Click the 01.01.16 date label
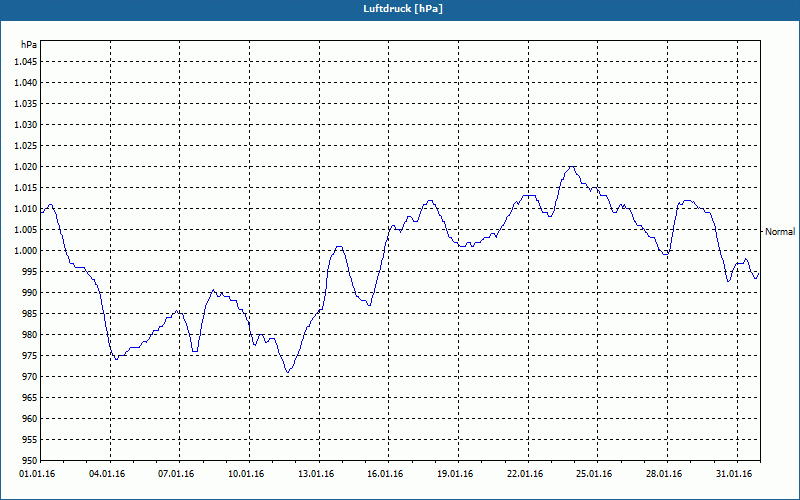This screenshot has width=800, height=500. (x=37, y=474)
